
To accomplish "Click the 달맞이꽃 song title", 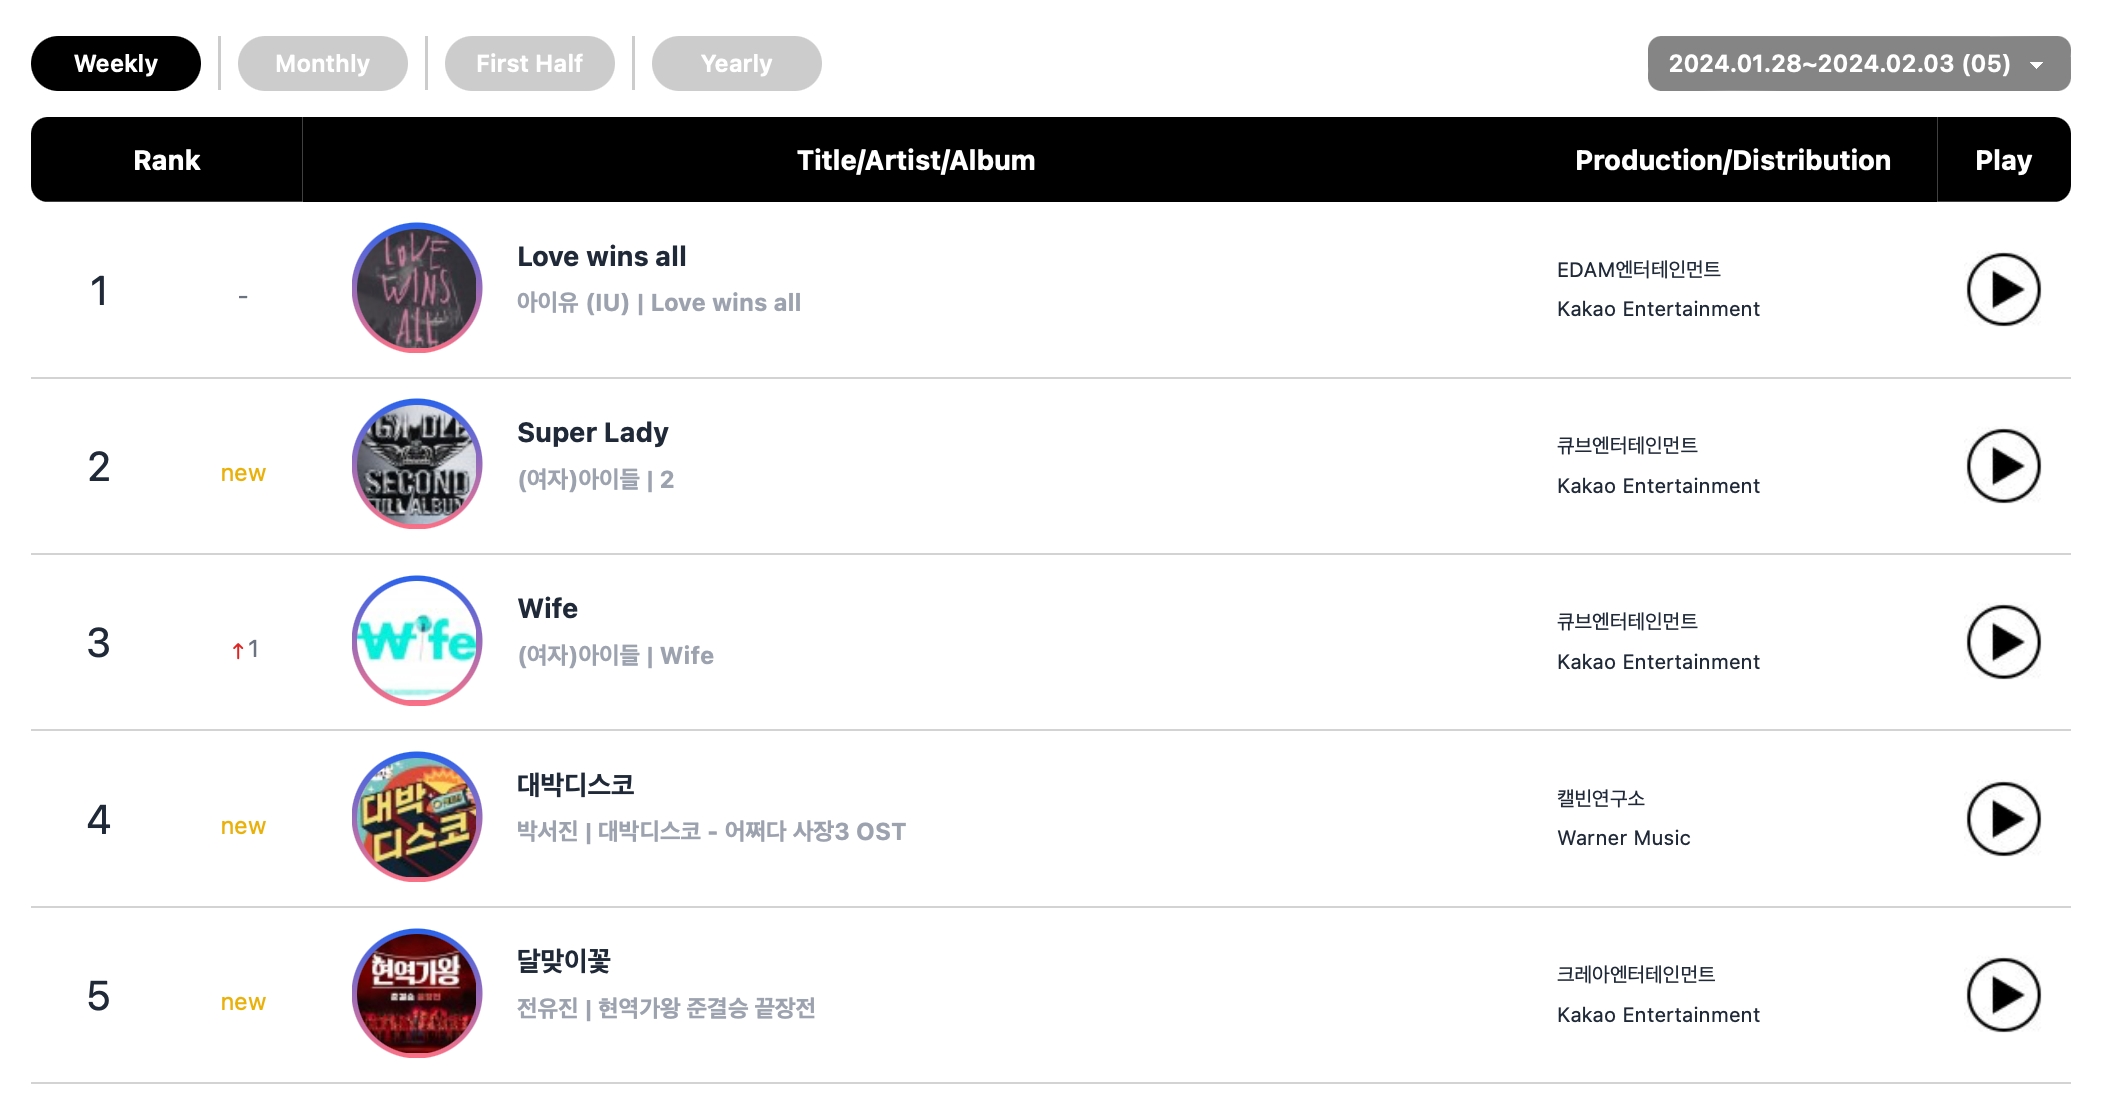I will [x=563, y=961].
